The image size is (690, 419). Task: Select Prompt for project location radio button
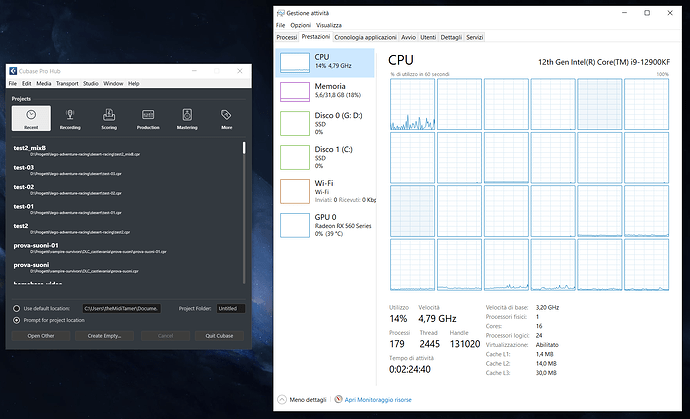(17, 320)
